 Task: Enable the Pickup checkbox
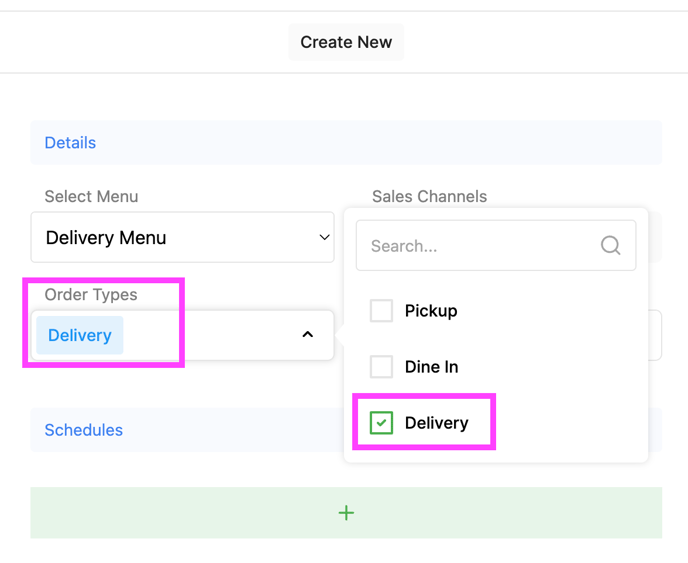click(381, 311)
